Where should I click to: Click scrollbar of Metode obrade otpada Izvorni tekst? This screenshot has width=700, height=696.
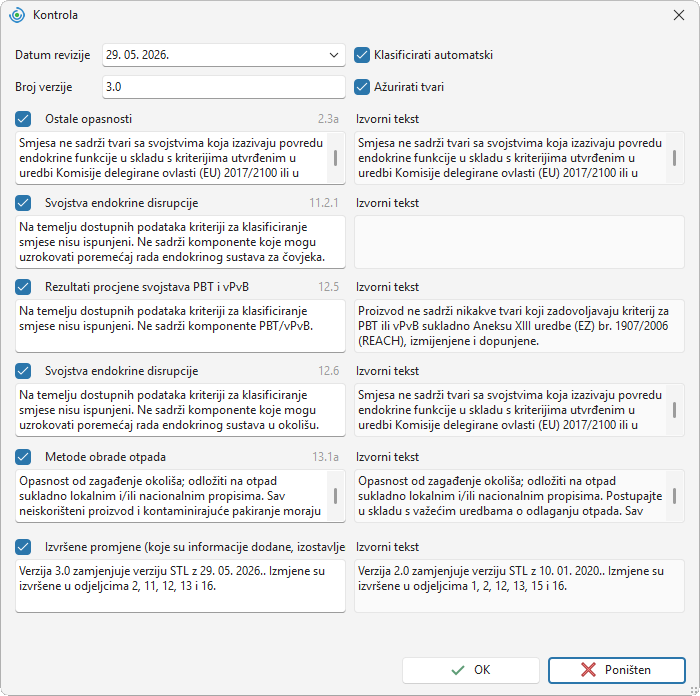point(674,496)
